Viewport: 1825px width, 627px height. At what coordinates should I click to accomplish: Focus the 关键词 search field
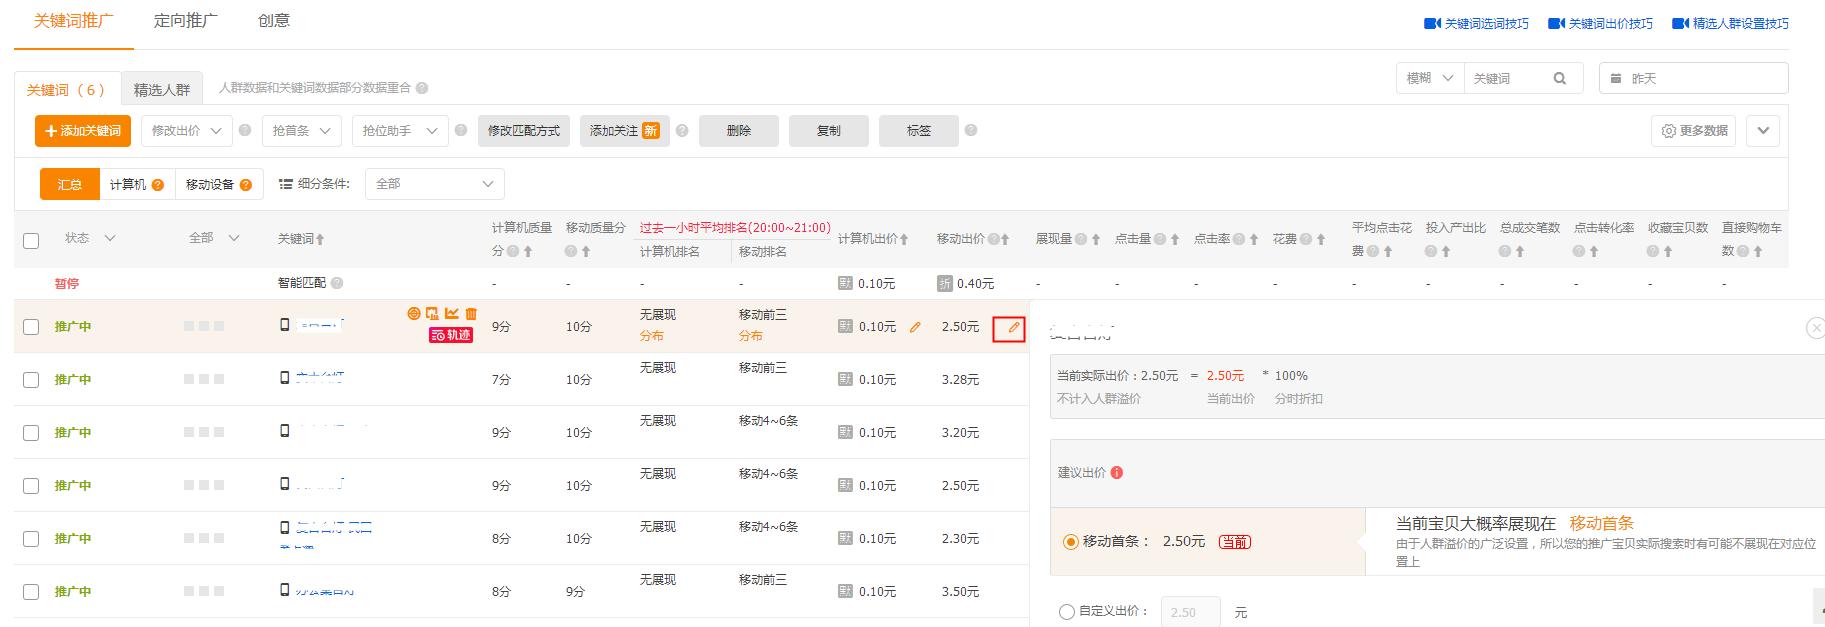(x=1508, y=78)
